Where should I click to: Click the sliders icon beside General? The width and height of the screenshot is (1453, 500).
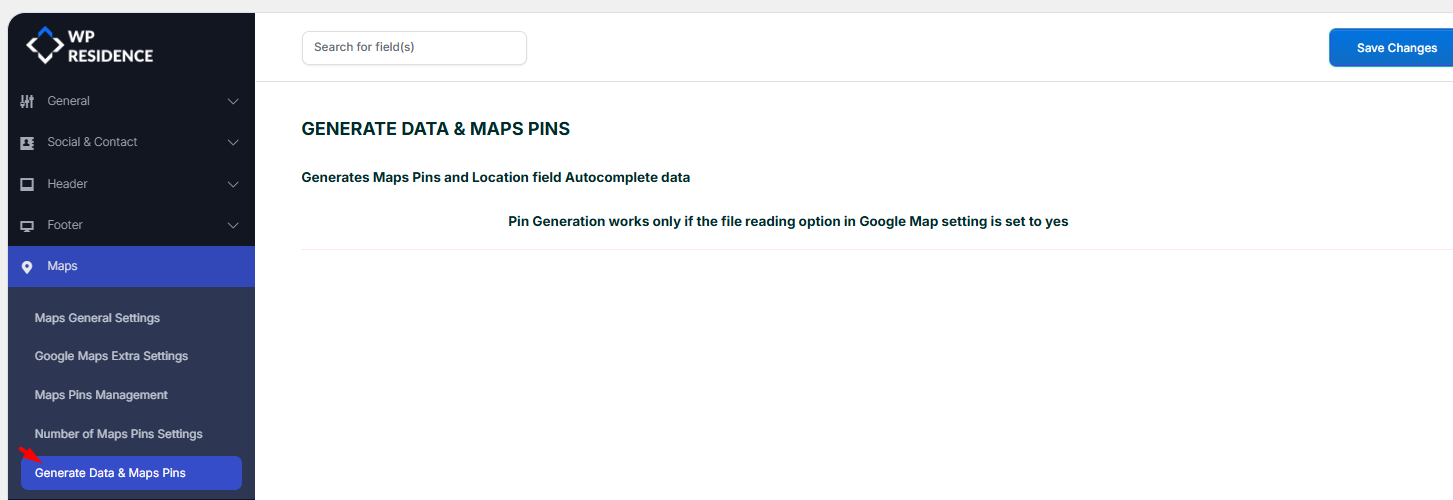(27, 101)
